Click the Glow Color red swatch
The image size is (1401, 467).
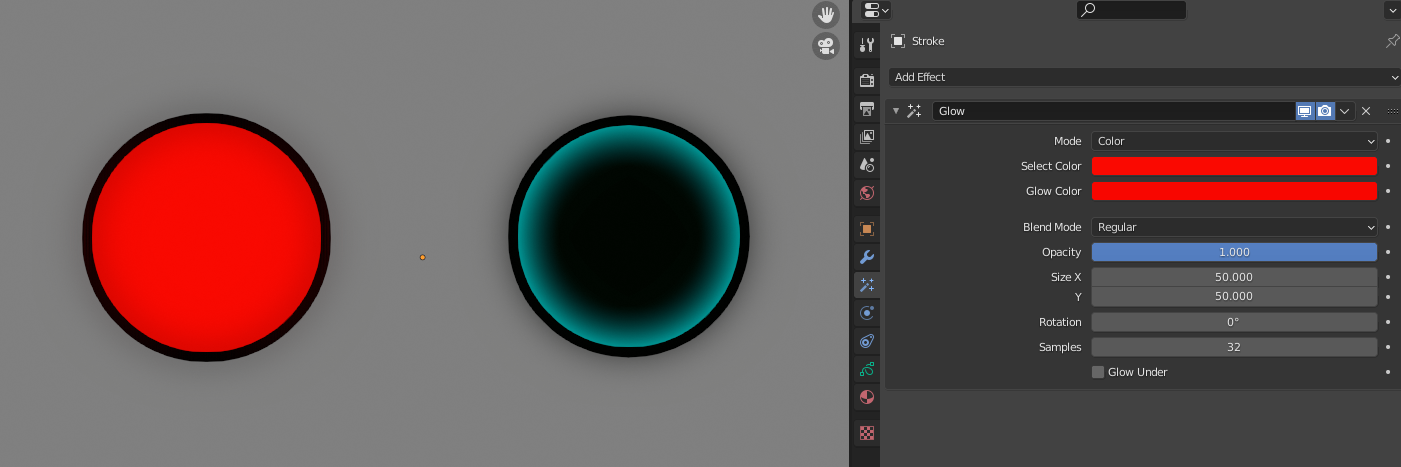pos(1234,191)
